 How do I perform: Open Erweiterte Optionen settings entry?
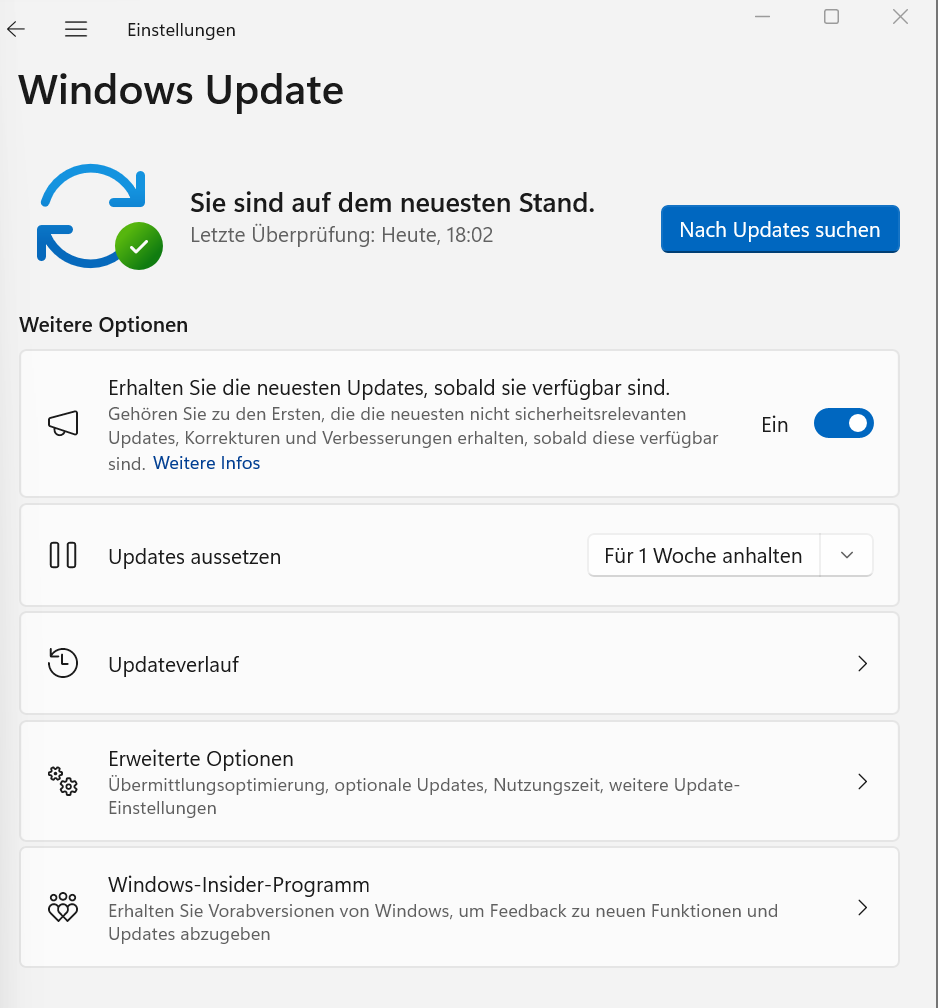[460, 781]
